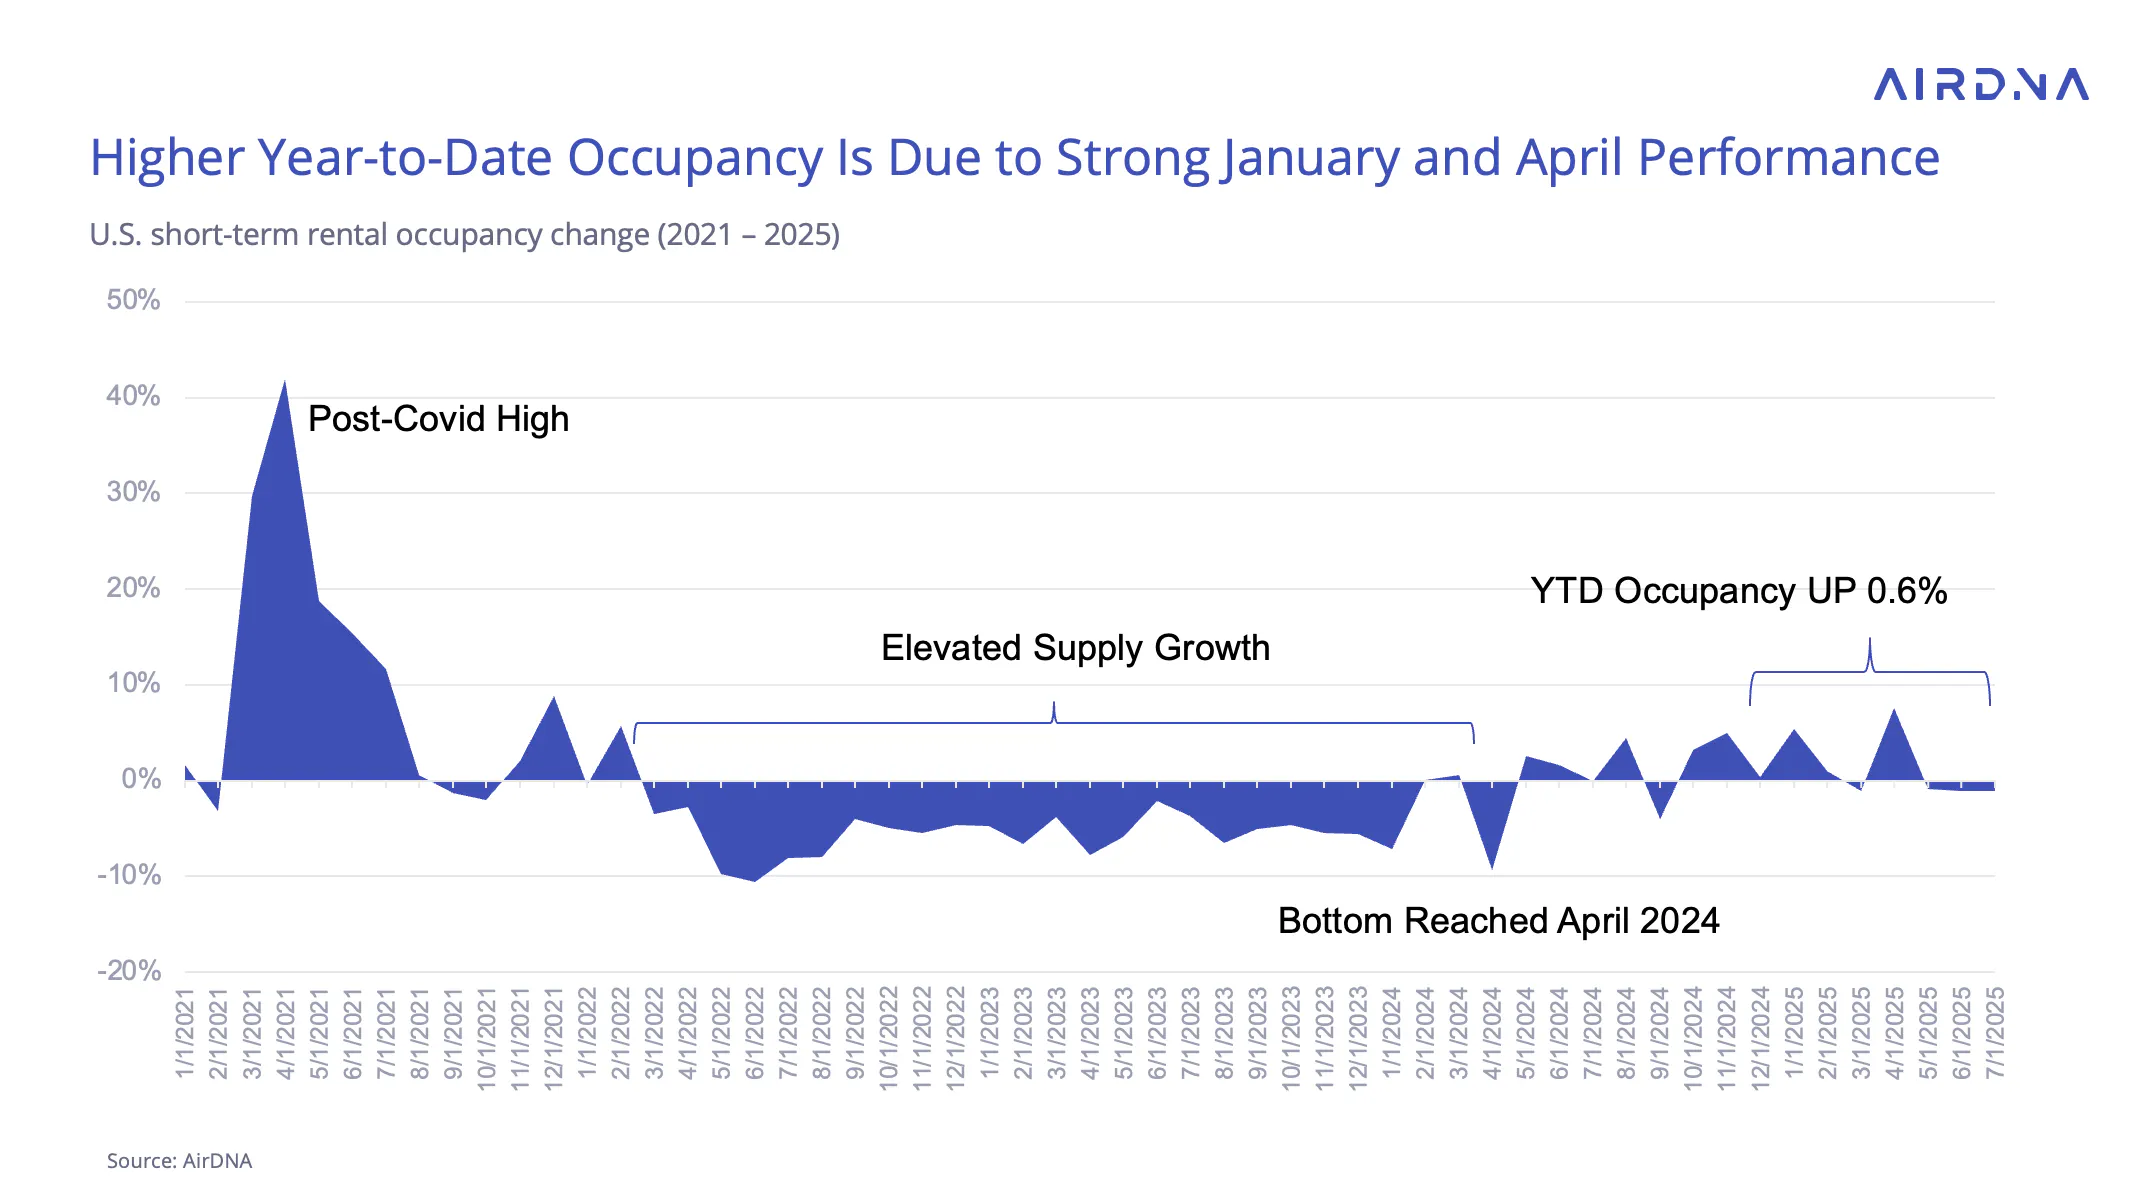
Task: Click the 4/1/2021 x-axis date
Action: tap(286, 1033)
